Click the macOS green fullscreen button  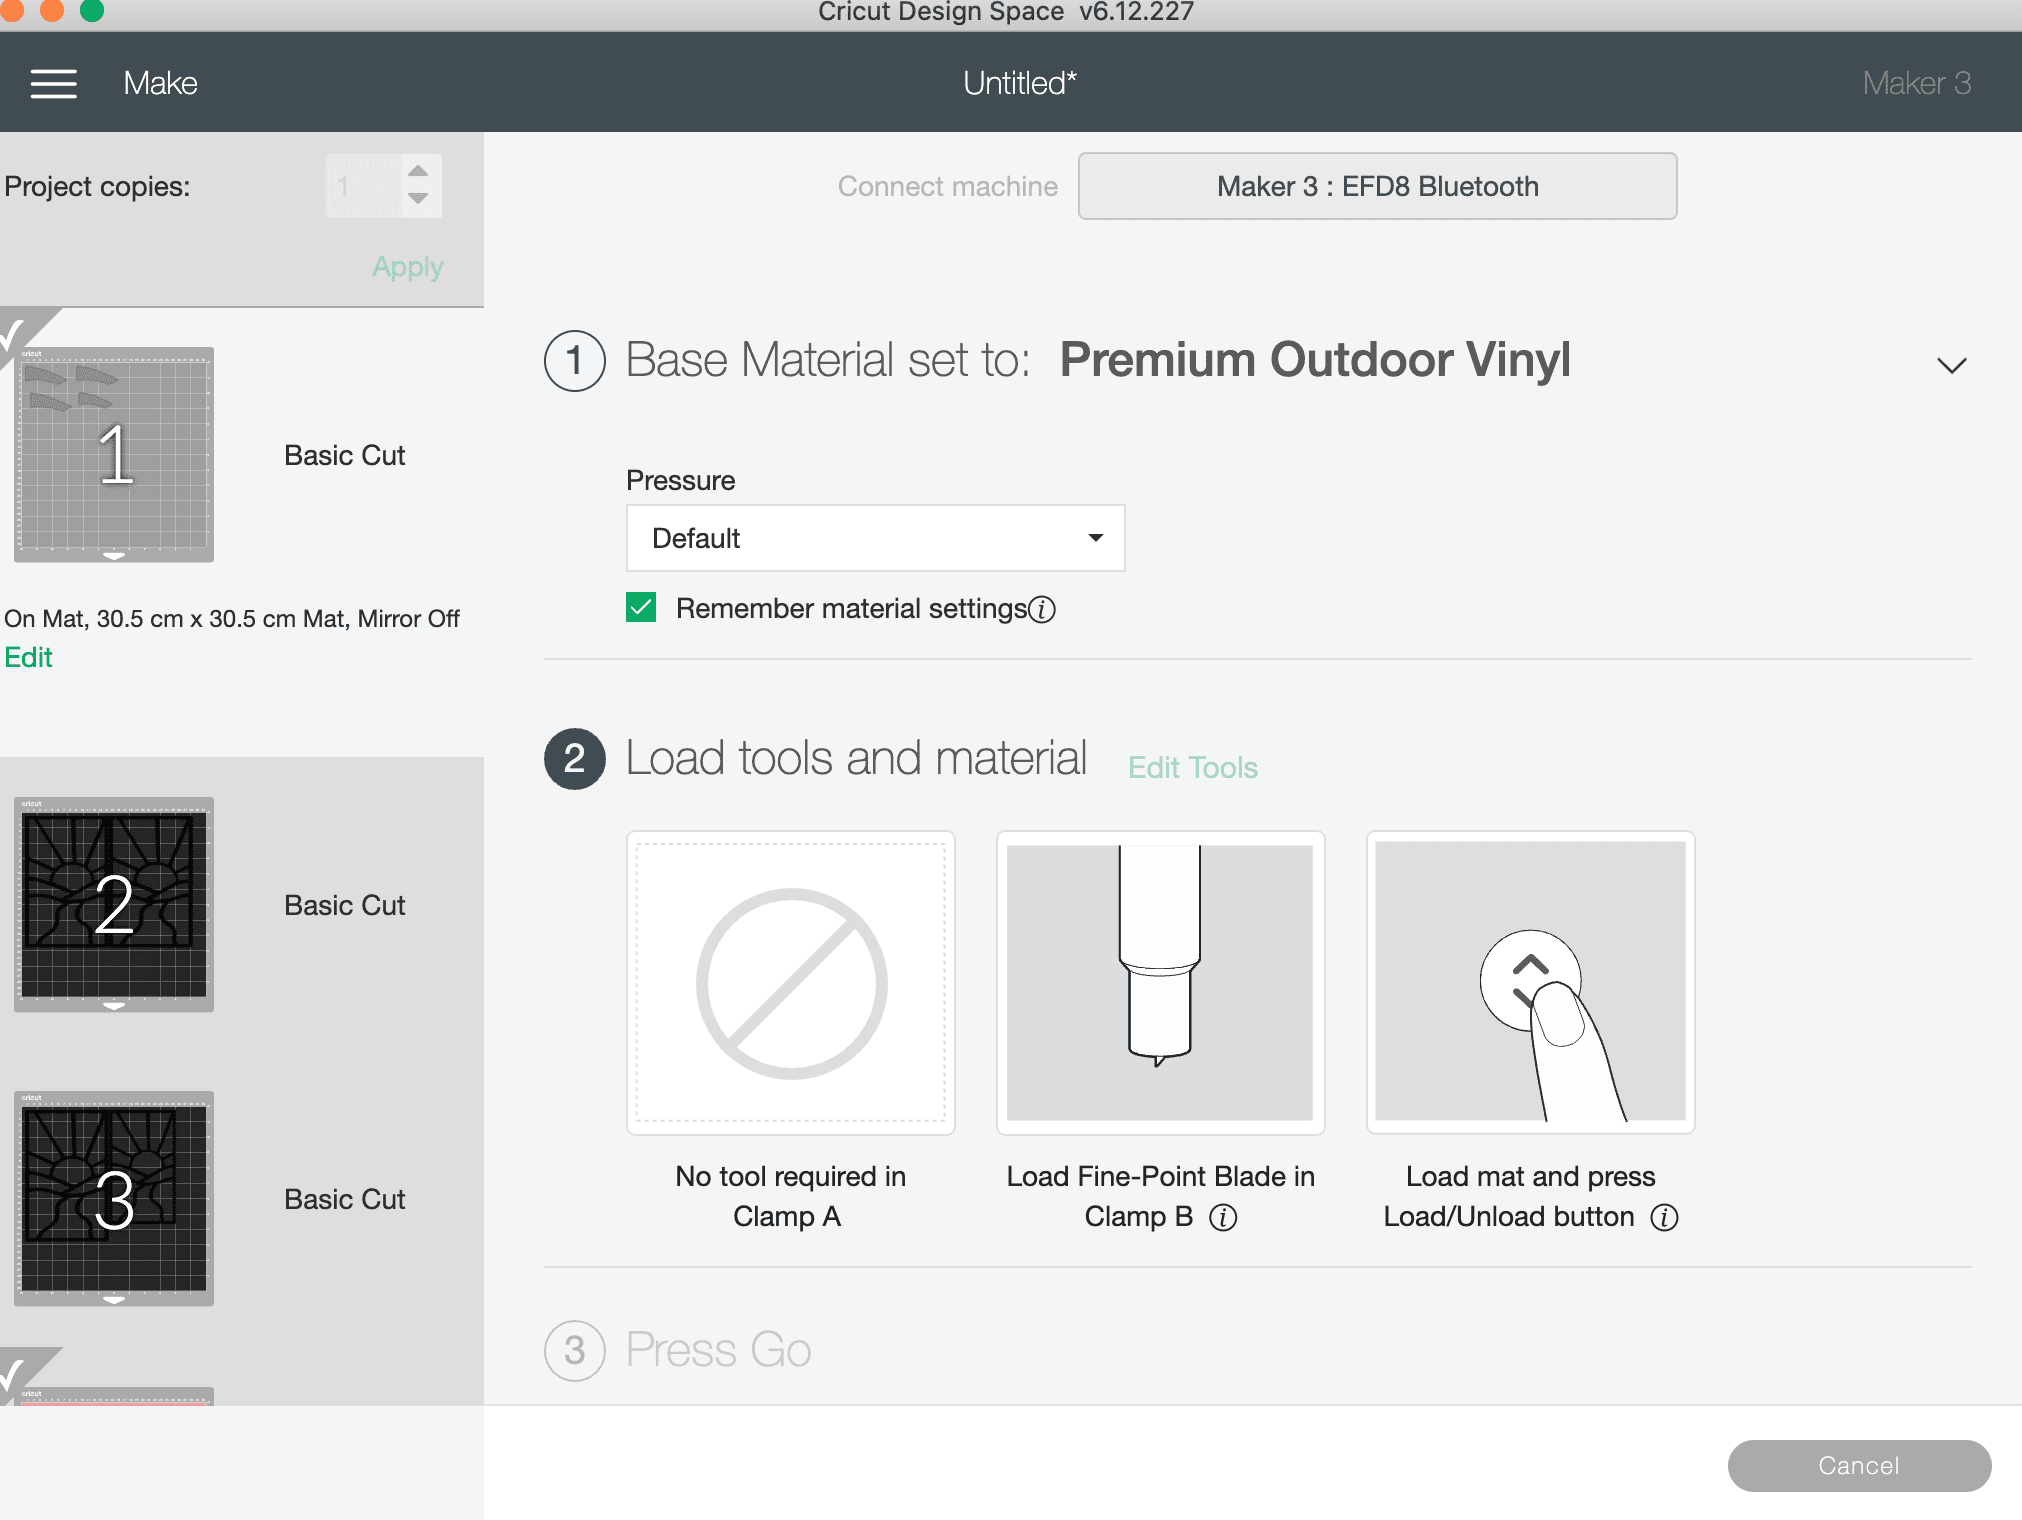(x=92, y=10)
